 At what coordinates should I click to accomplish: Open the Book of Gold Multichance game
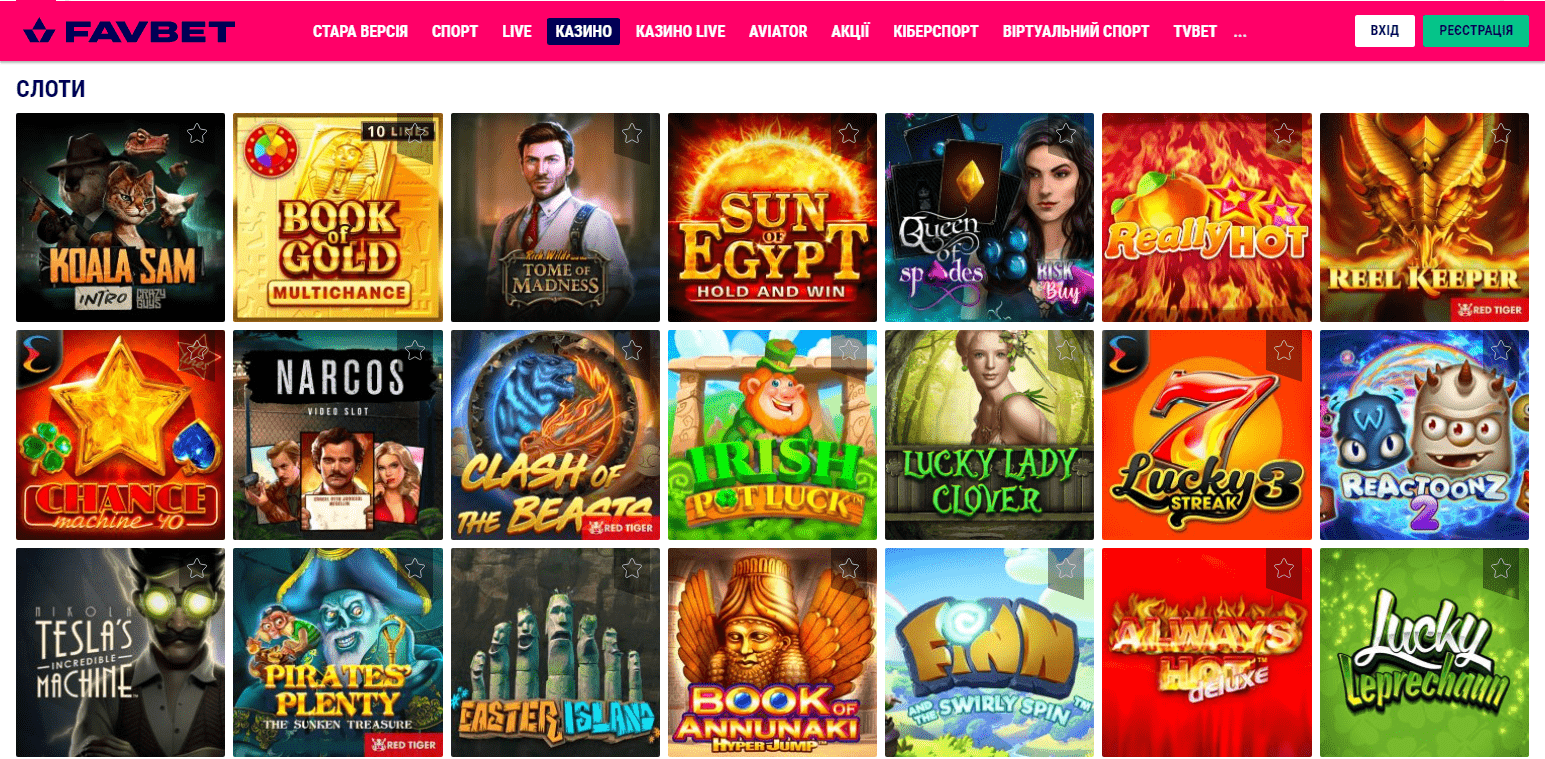point(338,217)
